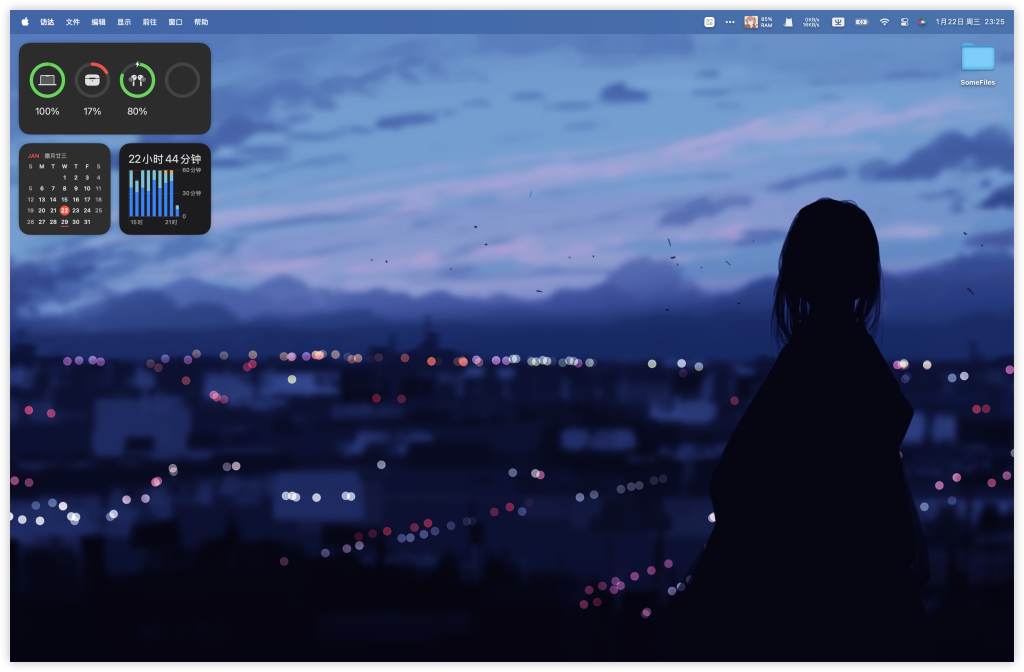1024x672 pixels.
Task: Open the 前往 menu
Action: 150,22
